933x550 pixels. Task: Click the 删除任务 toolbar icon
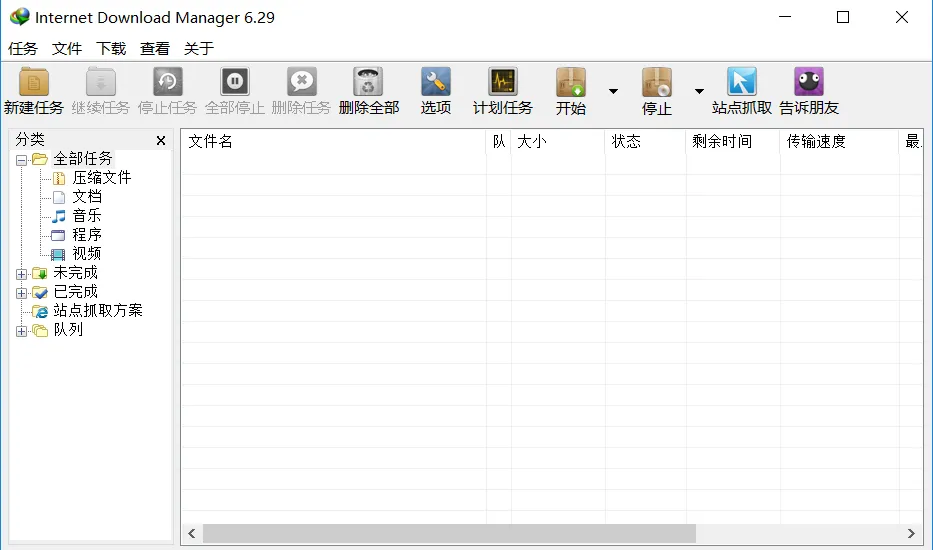(302, 82)
